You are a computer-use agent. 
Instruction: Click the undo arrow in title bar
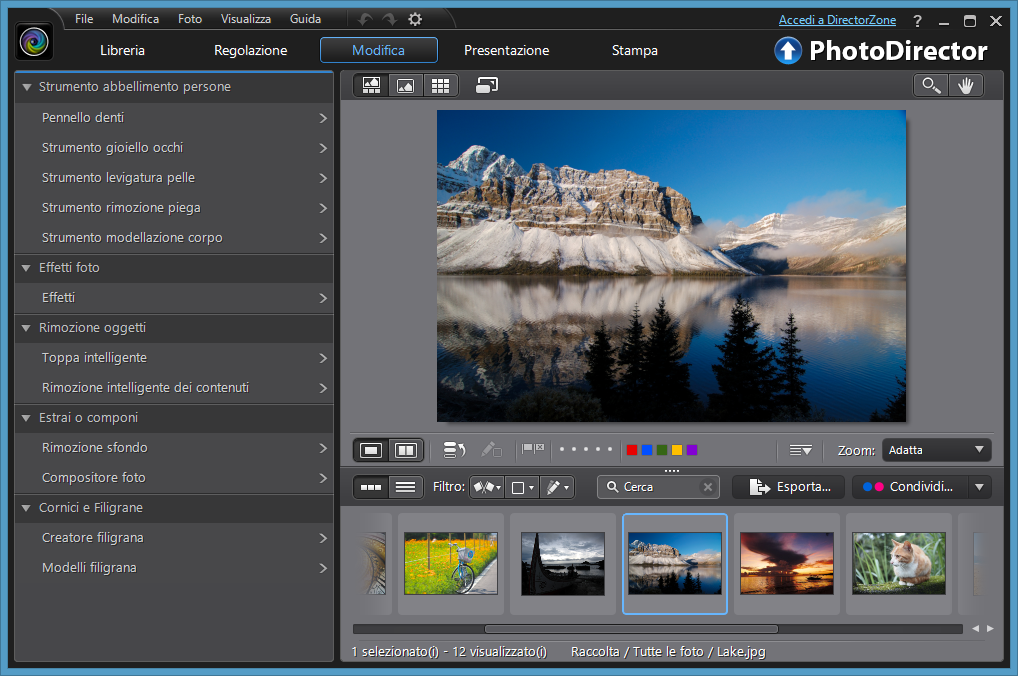[x=366, y=19]
